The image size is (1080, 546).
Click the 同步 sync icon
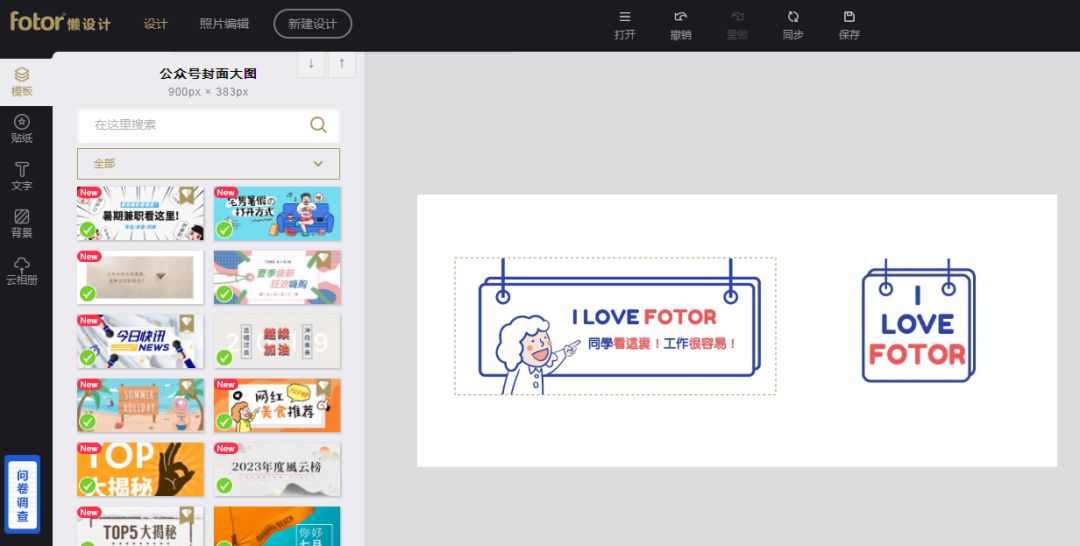[x=793, y=17]
